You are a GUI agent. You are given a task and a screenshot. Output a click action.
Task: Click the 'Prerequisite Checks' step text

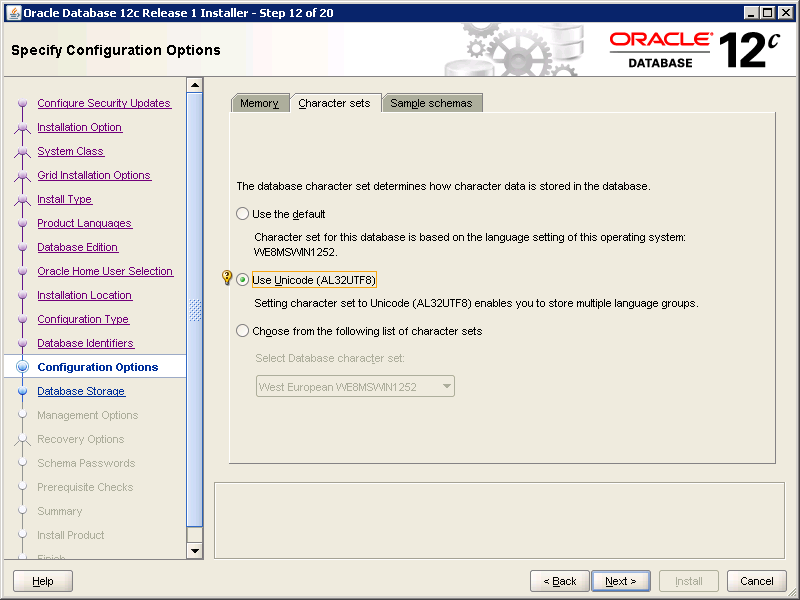[x=85, y=487]
